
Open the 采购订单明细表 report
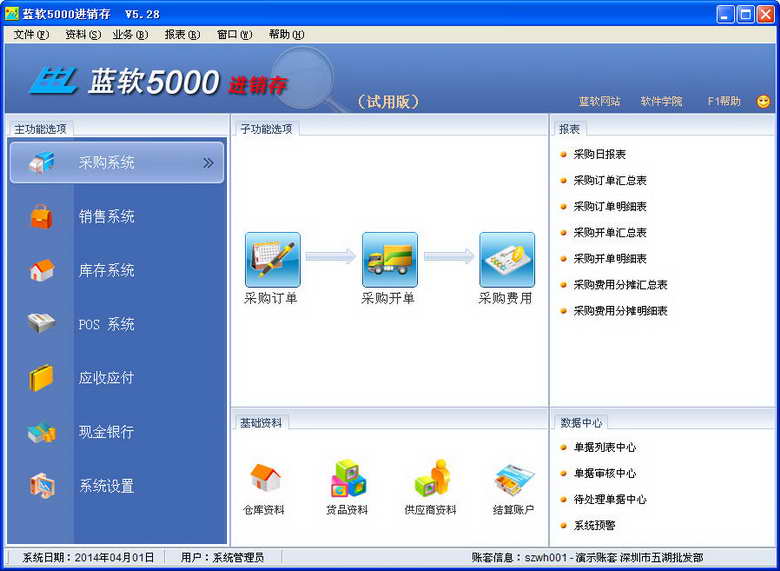pyautogui.click(x=610, y=206)
